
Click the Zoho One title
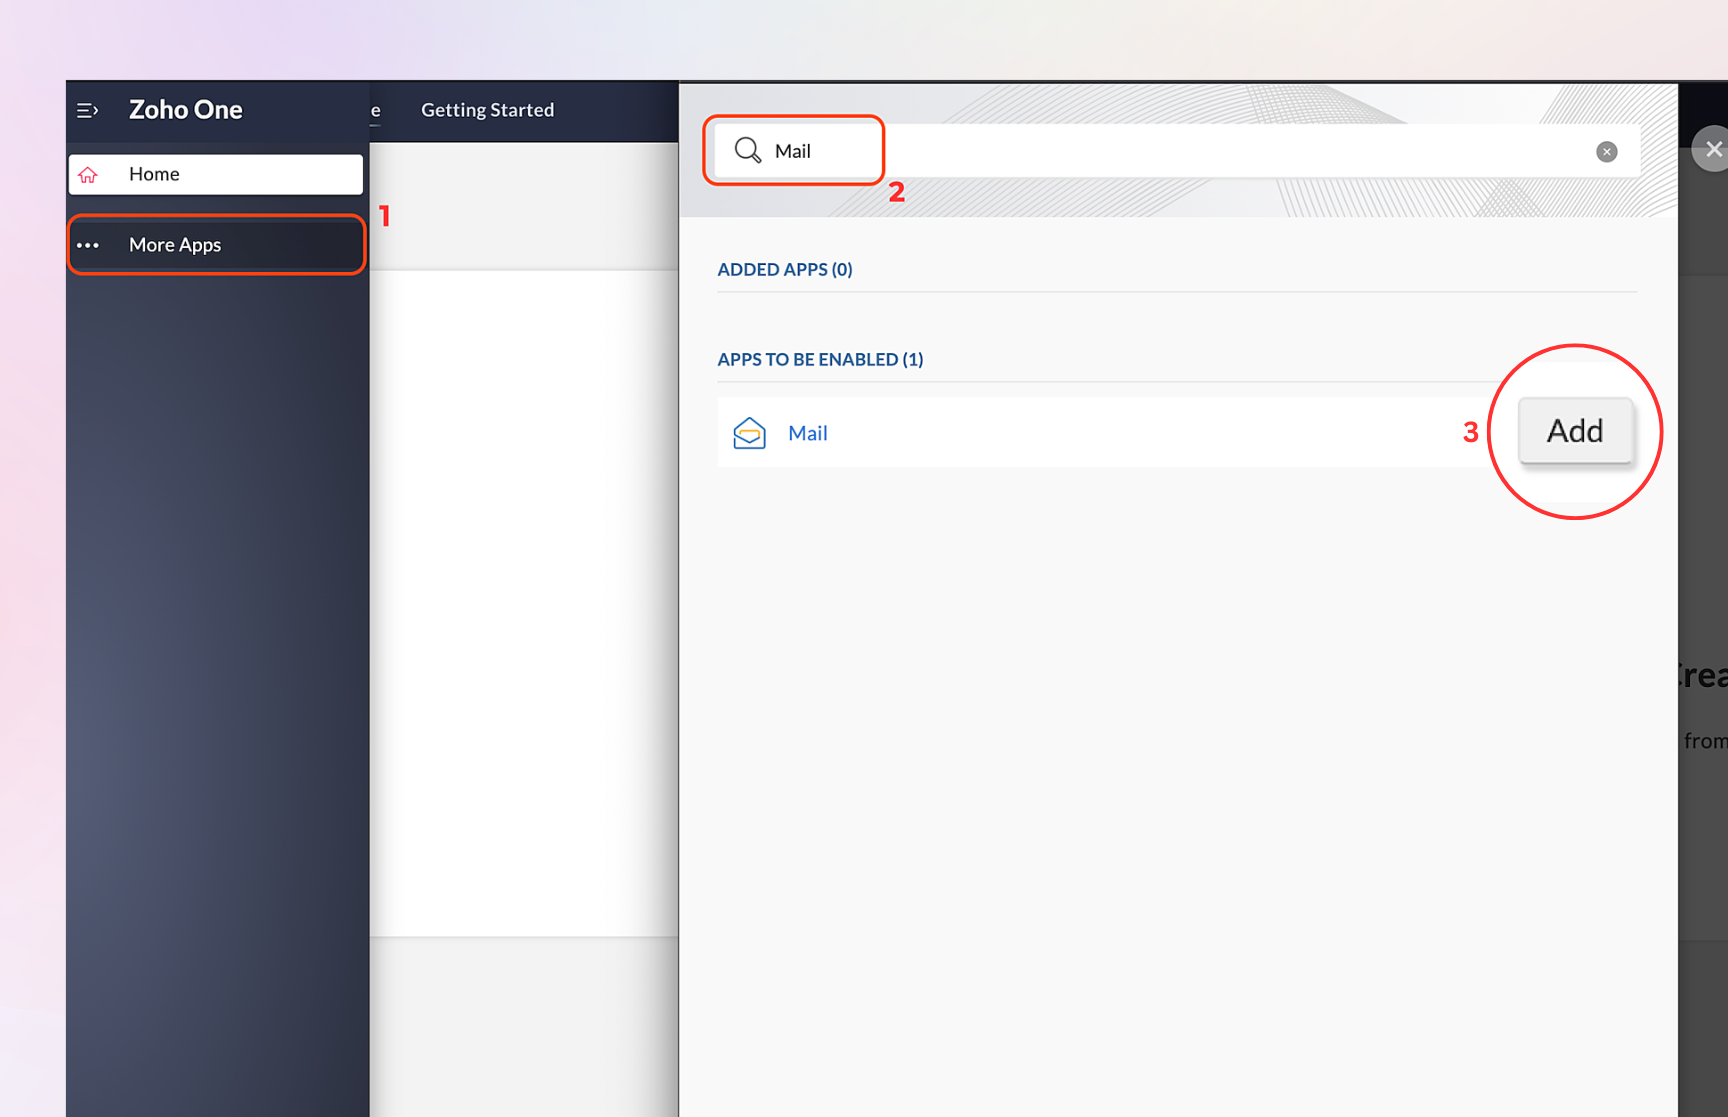coord(186,110)
